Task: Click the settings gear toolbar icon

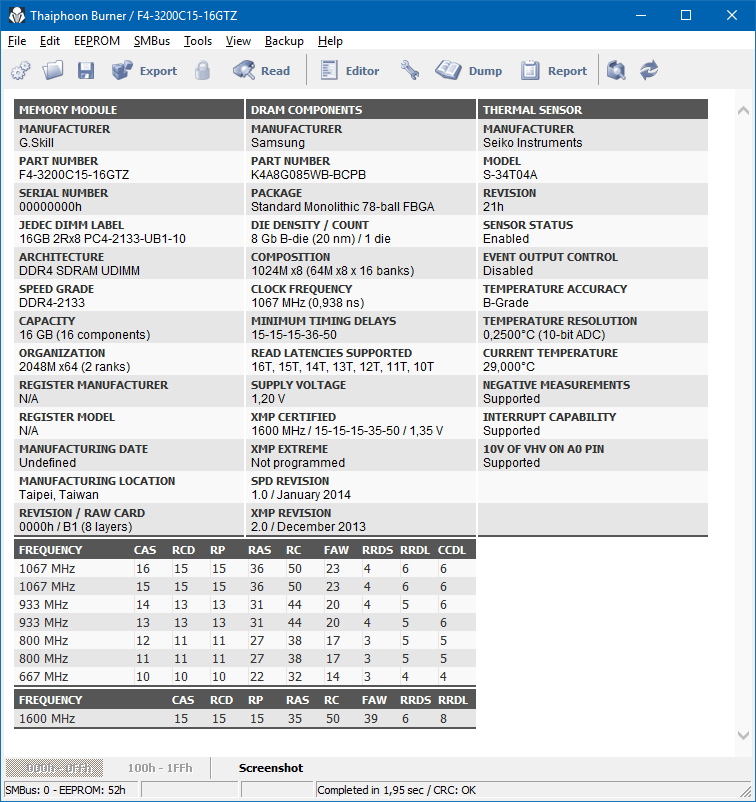Action: point(21,71)
